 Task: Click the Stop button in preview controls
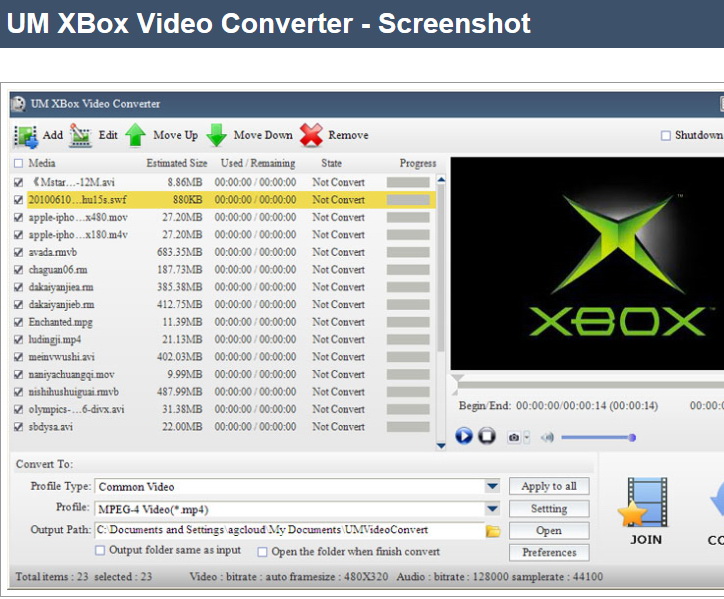click(487, 436)
